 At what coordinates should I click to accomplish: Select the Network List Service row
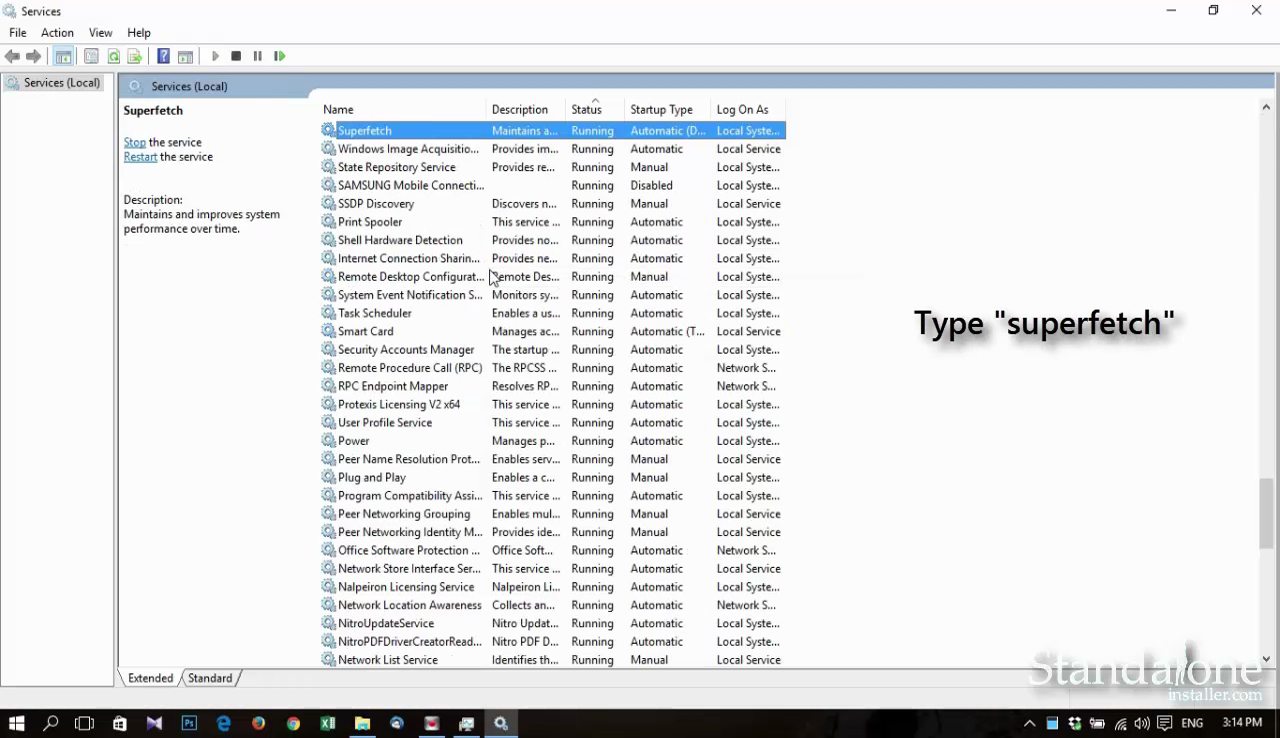pyautogui.click(x=553, y=660)
